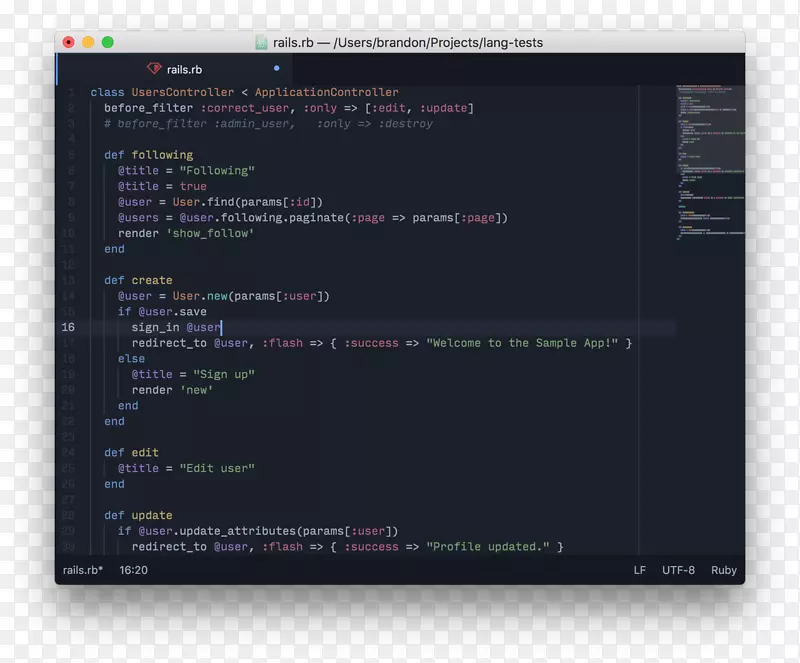
Task: Open the UTF-8 encoding selector
Action: (x=677, y=570)
